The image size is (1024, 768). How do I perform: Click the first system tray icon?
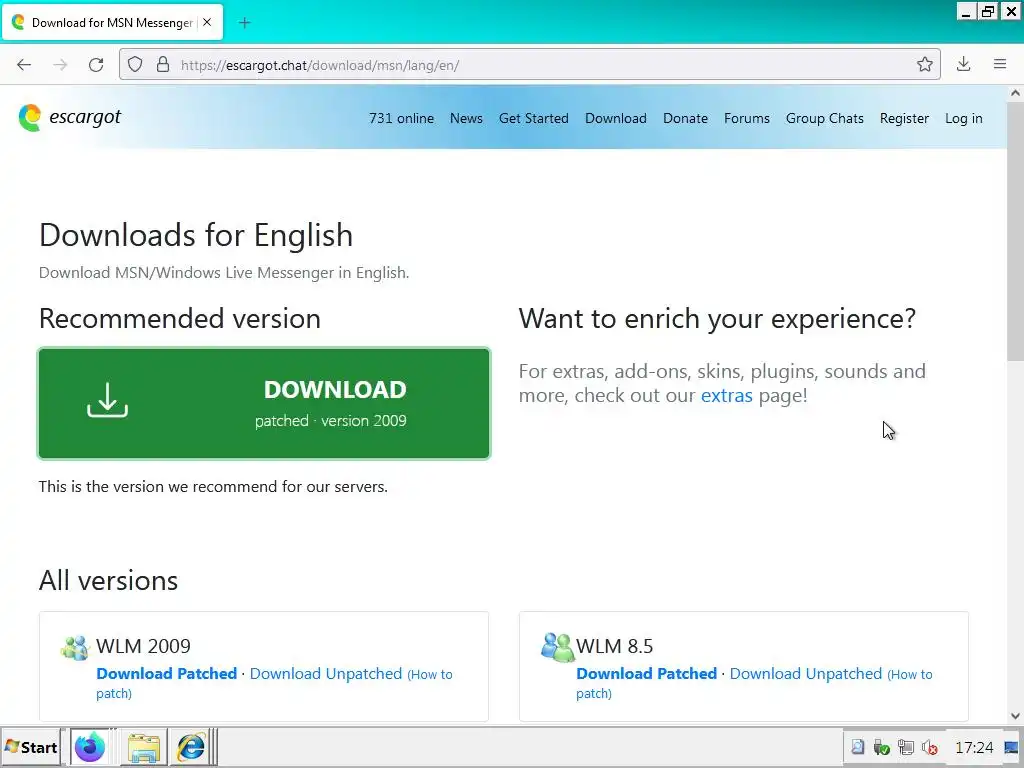click(857, 747)
